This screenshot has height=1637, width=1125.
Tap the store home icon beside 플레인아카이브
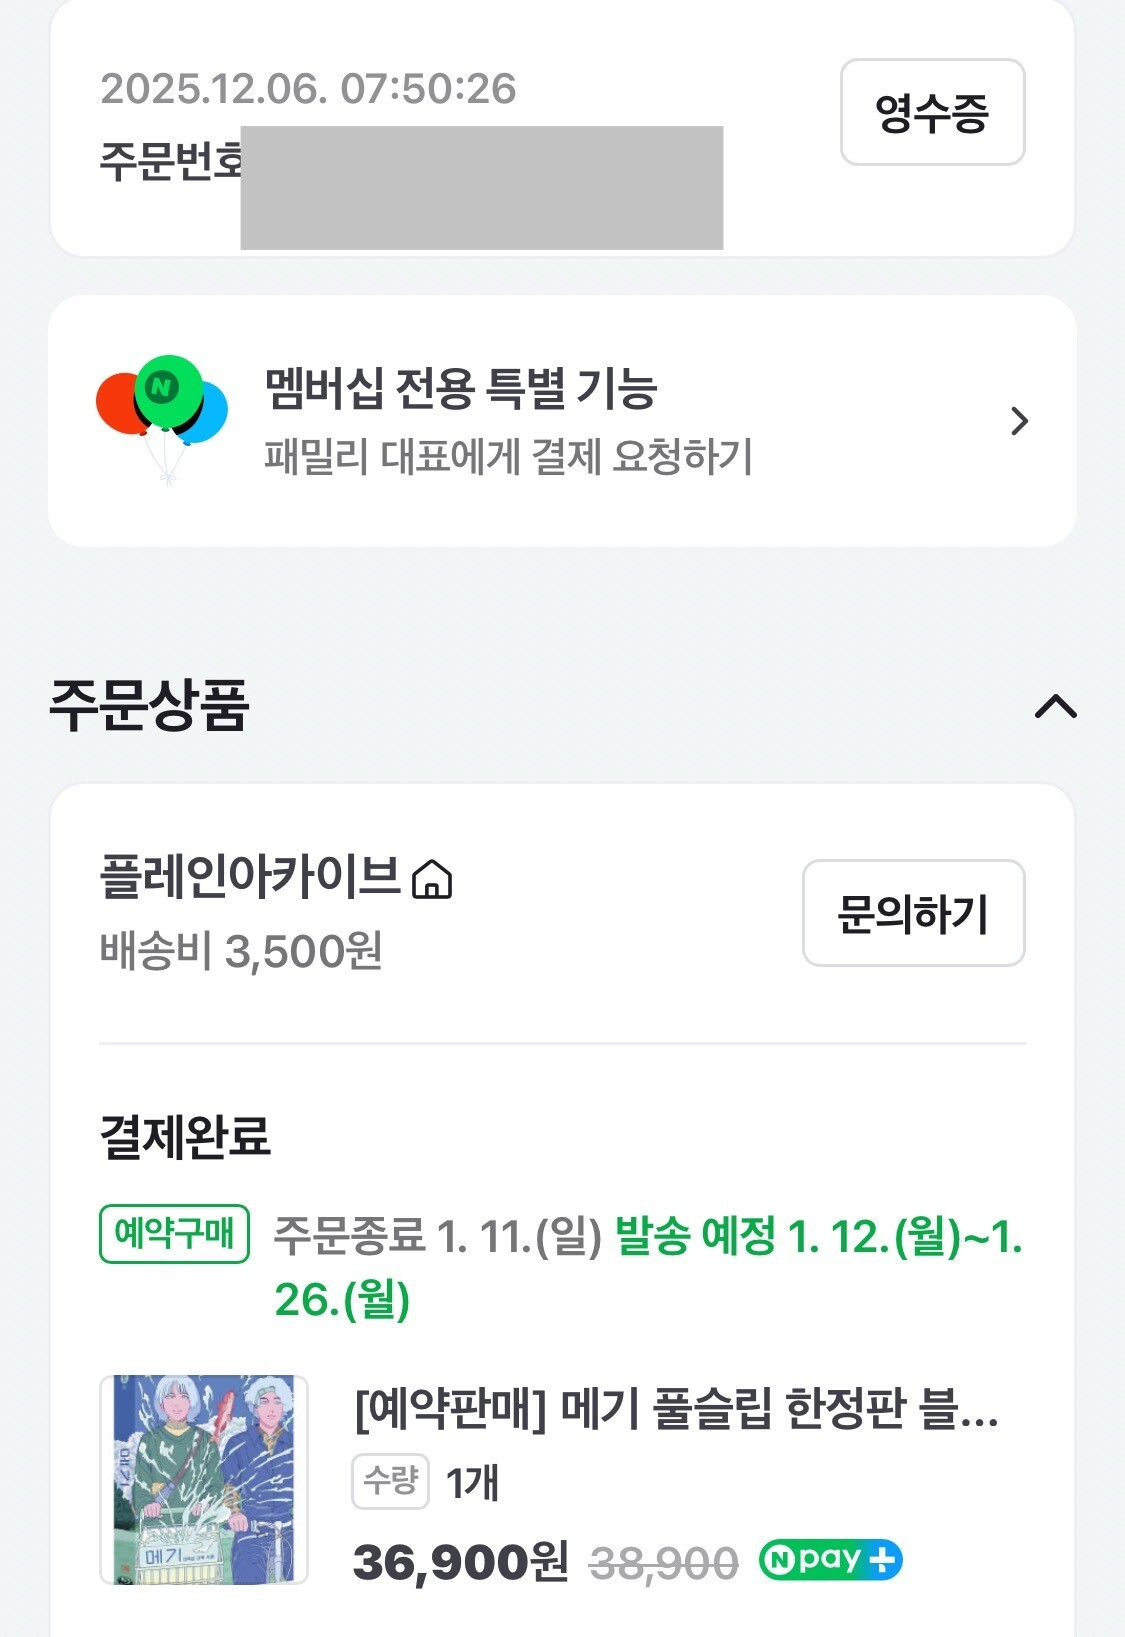coord(432,879)
